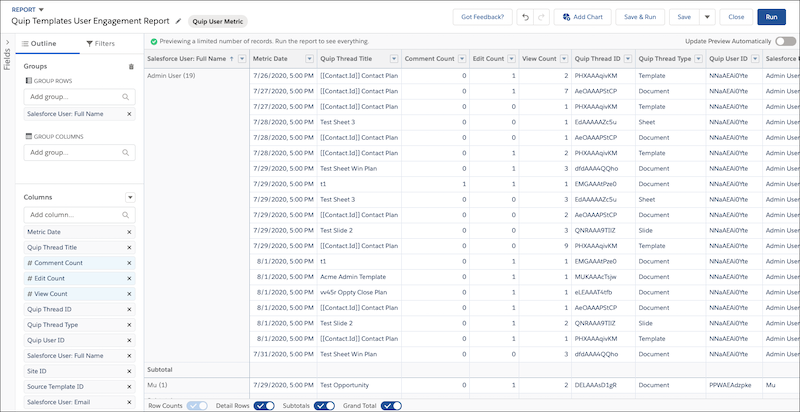The image size is (800, 412).
Task: Select the Mu (1) group cell
Action: (x=197, y=385)
